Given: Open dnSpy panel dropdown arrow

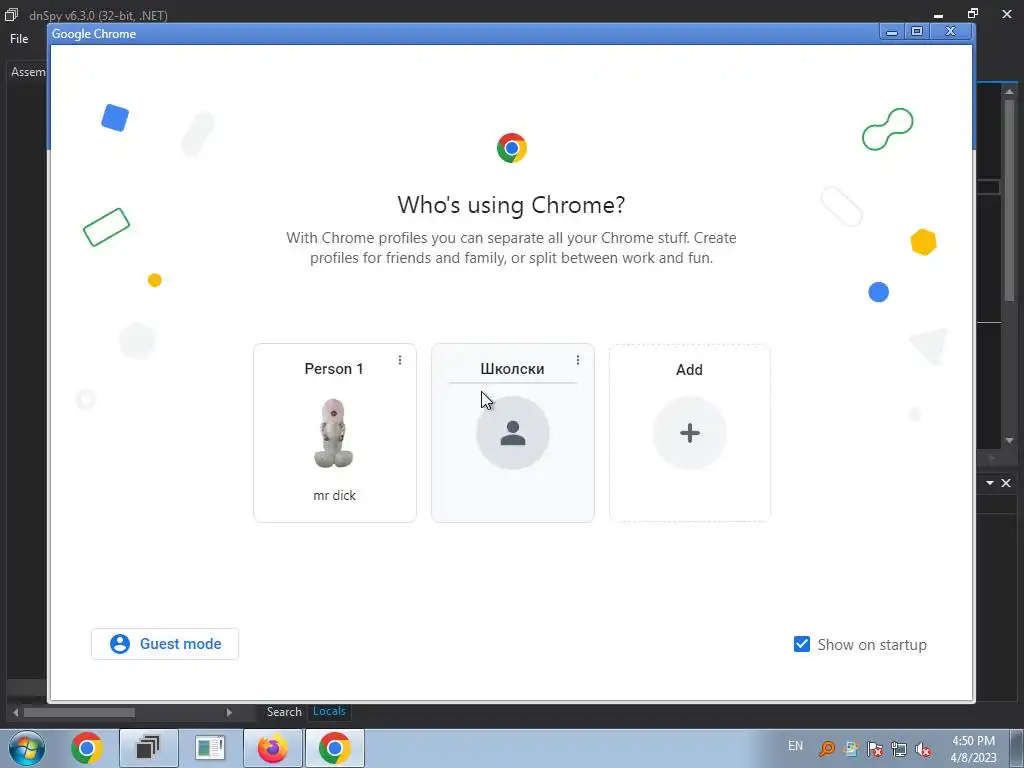Looking at the screenshot, I should click(x=990, y=483).
